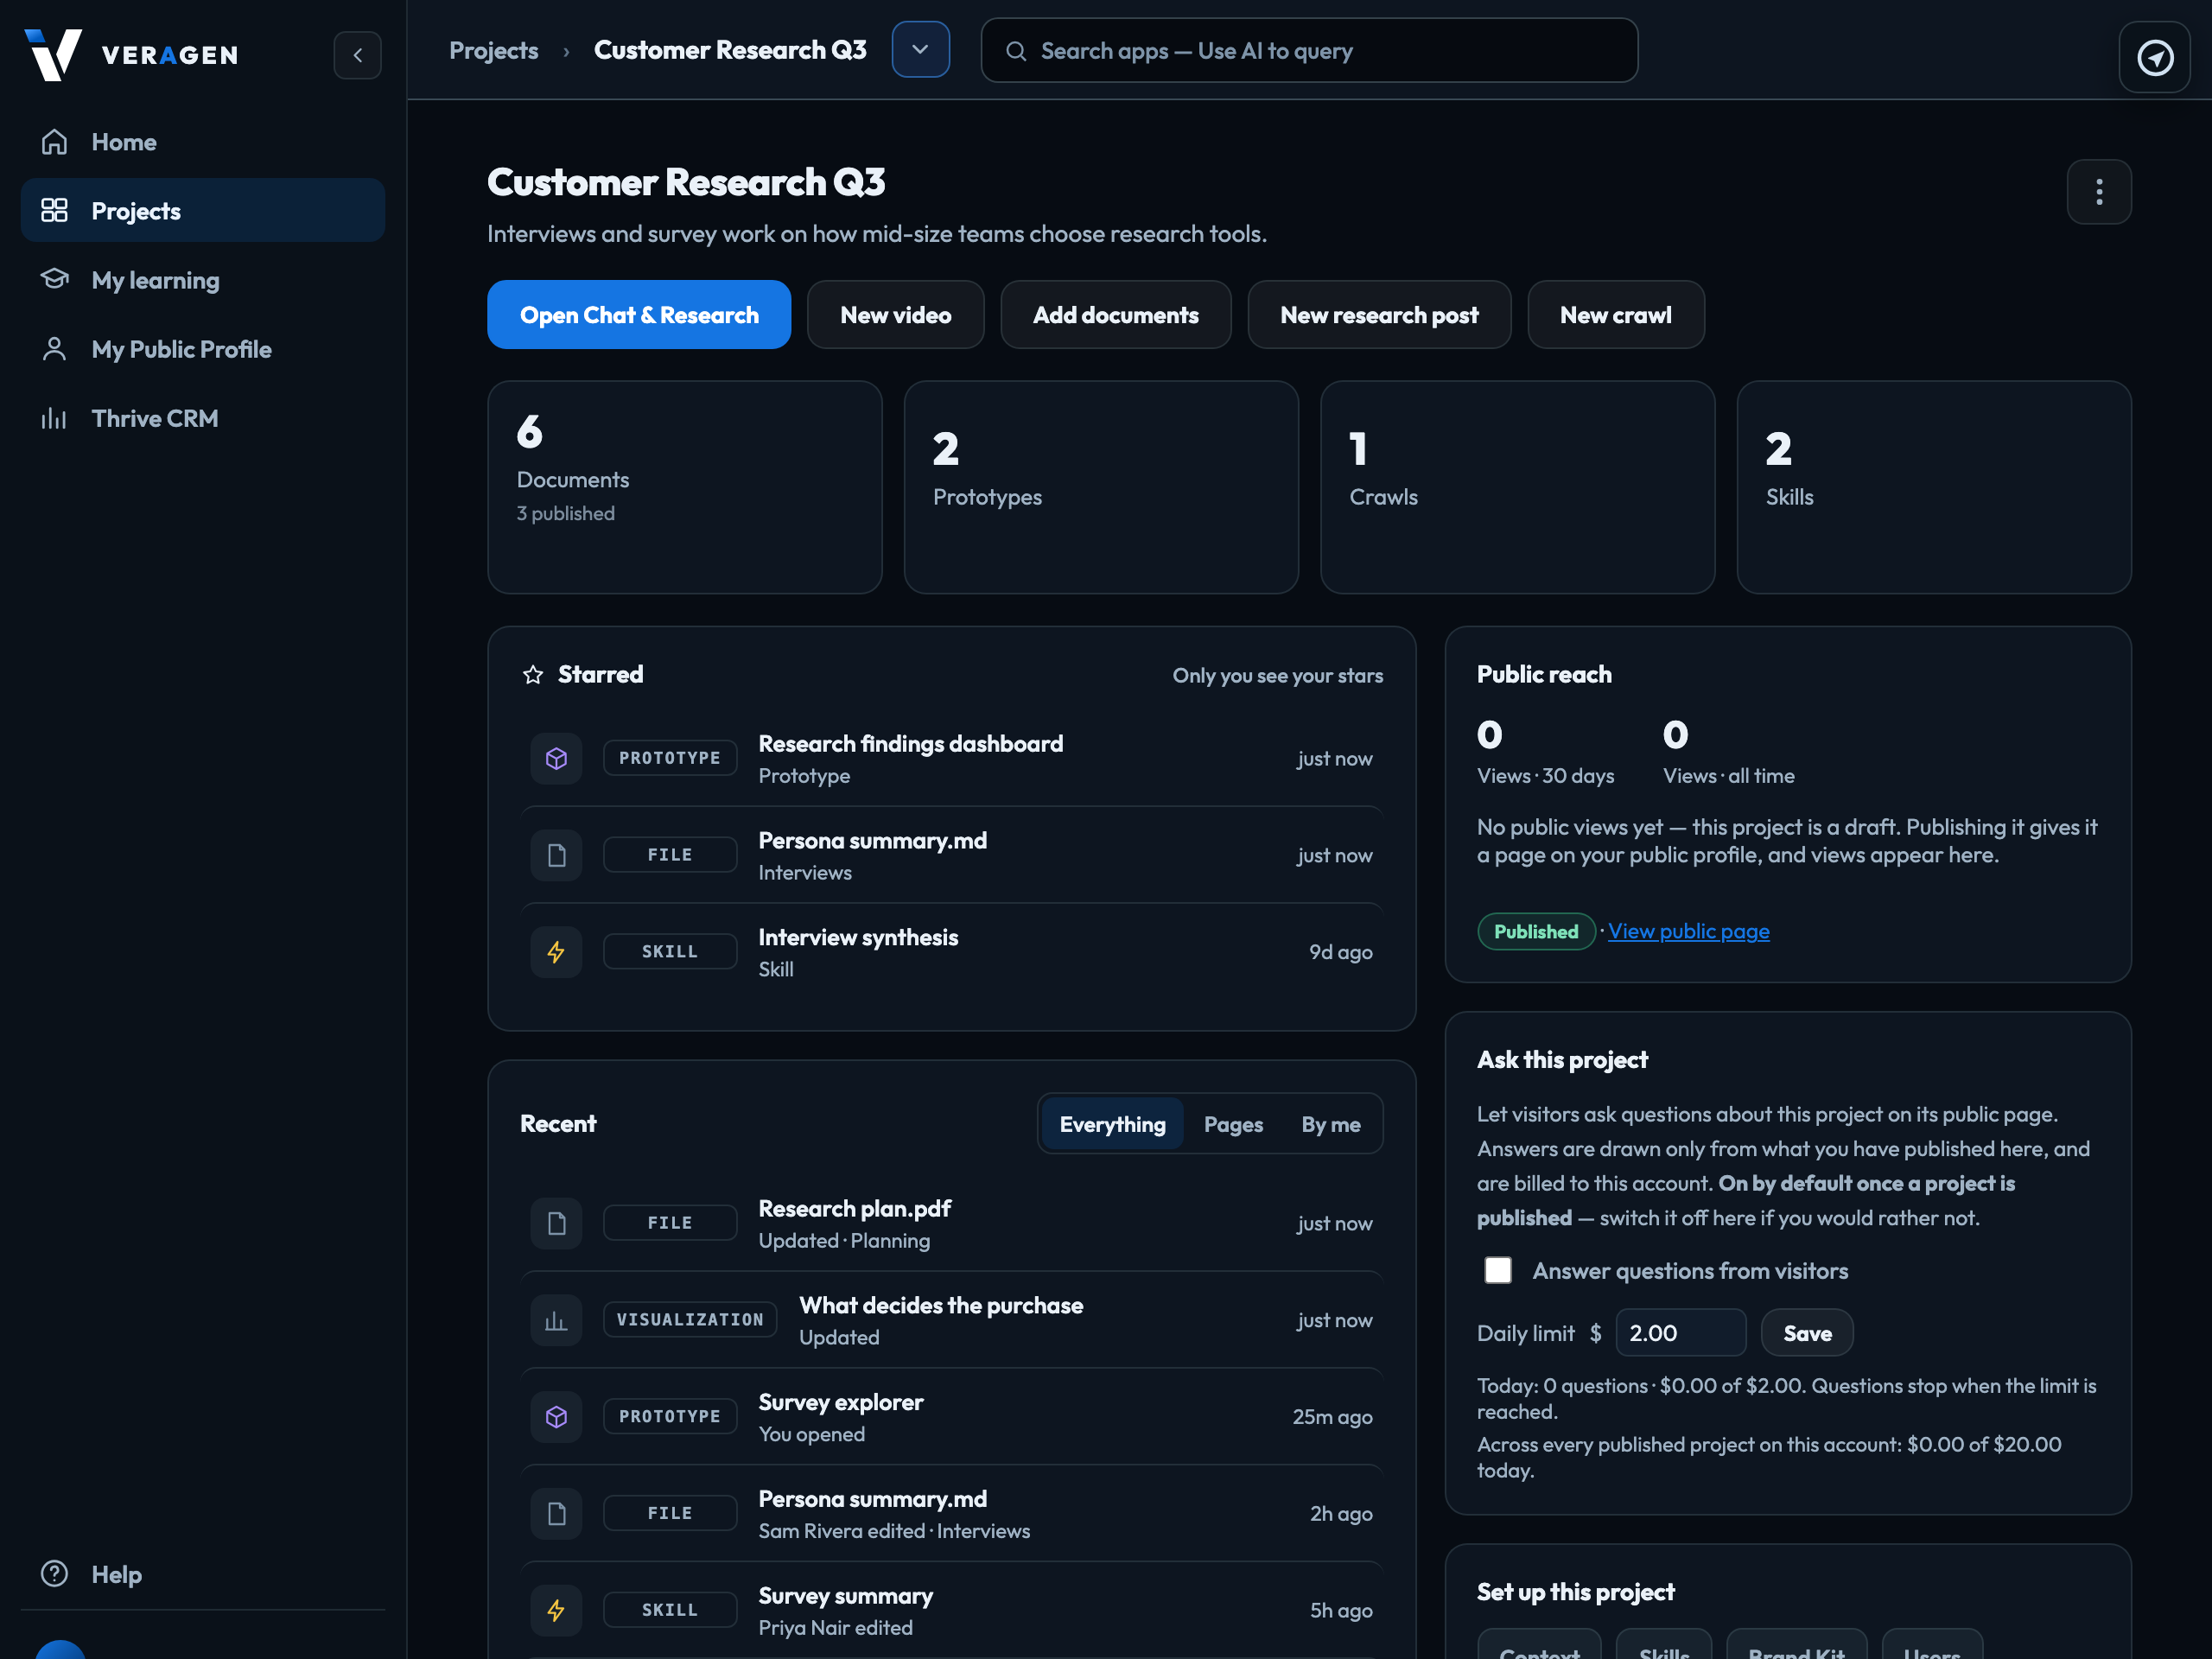Switch Recent filter to By me
Viewport: 2212px width, 1659px height.
point(1330,1124)
